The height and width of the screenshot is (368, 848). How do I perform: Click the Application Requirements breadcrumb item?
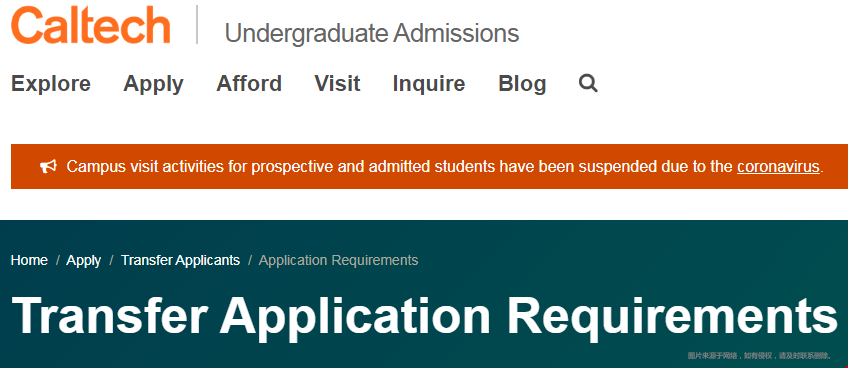339,261
